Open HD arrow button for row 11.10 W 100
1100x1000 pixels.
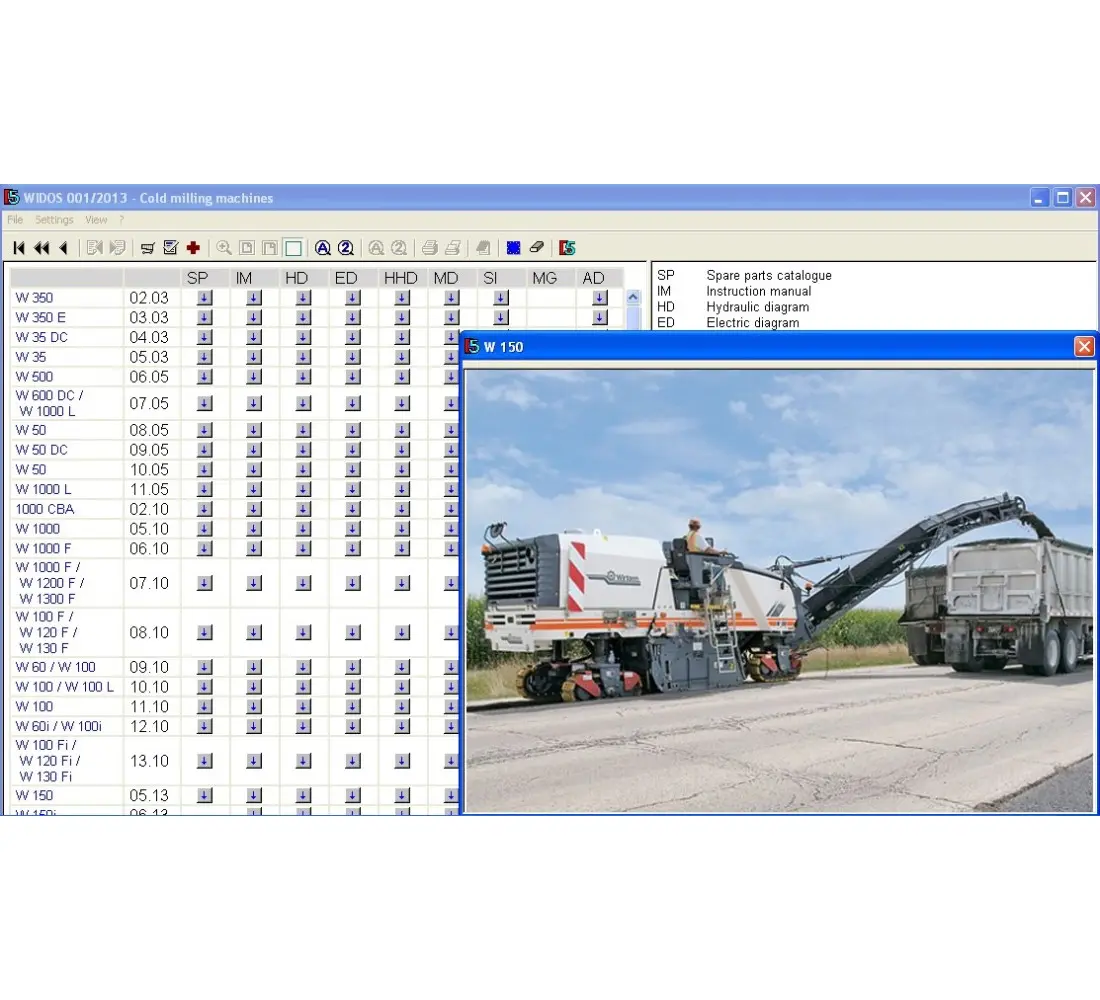click(303, 707)
